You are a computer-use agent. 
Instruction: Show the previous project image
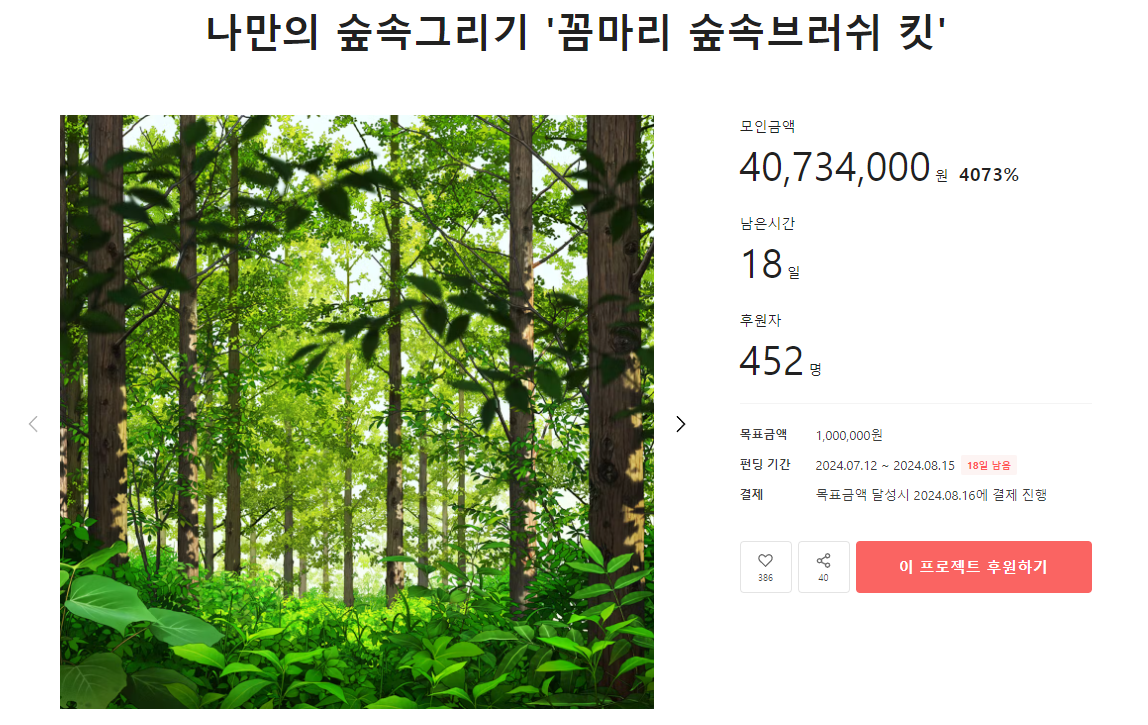pyautogui.click(x=33, y=424)
